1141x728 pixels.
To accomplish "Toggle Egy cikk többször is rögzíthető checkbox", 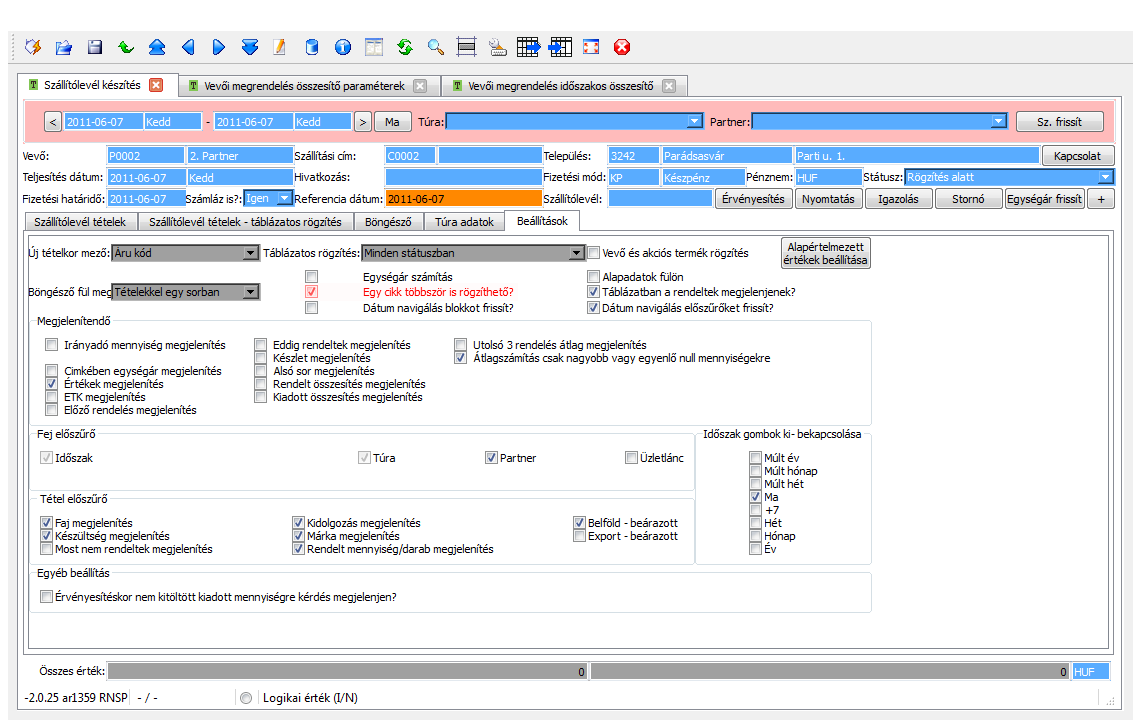I will [x=311, y=292].
